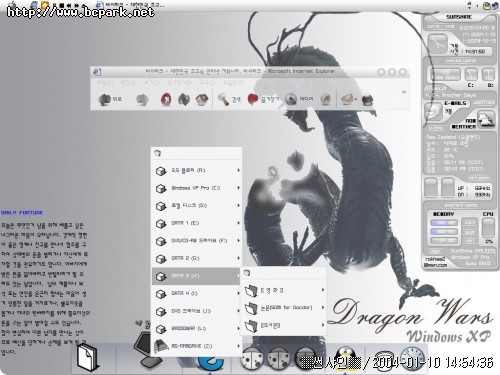Click the icon atop the drives menu
Image resolution: width=500 pixels, height=375 pixels.
(x=158, y=153)
